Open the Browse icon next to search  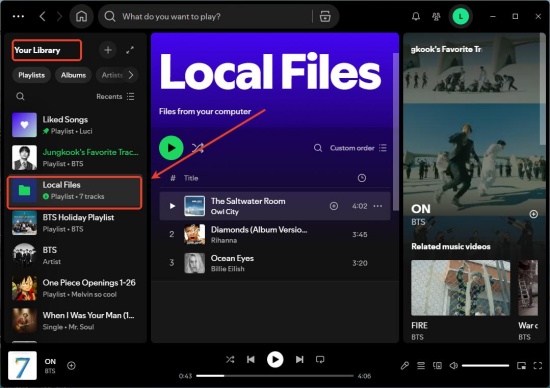tap(325, 16)
